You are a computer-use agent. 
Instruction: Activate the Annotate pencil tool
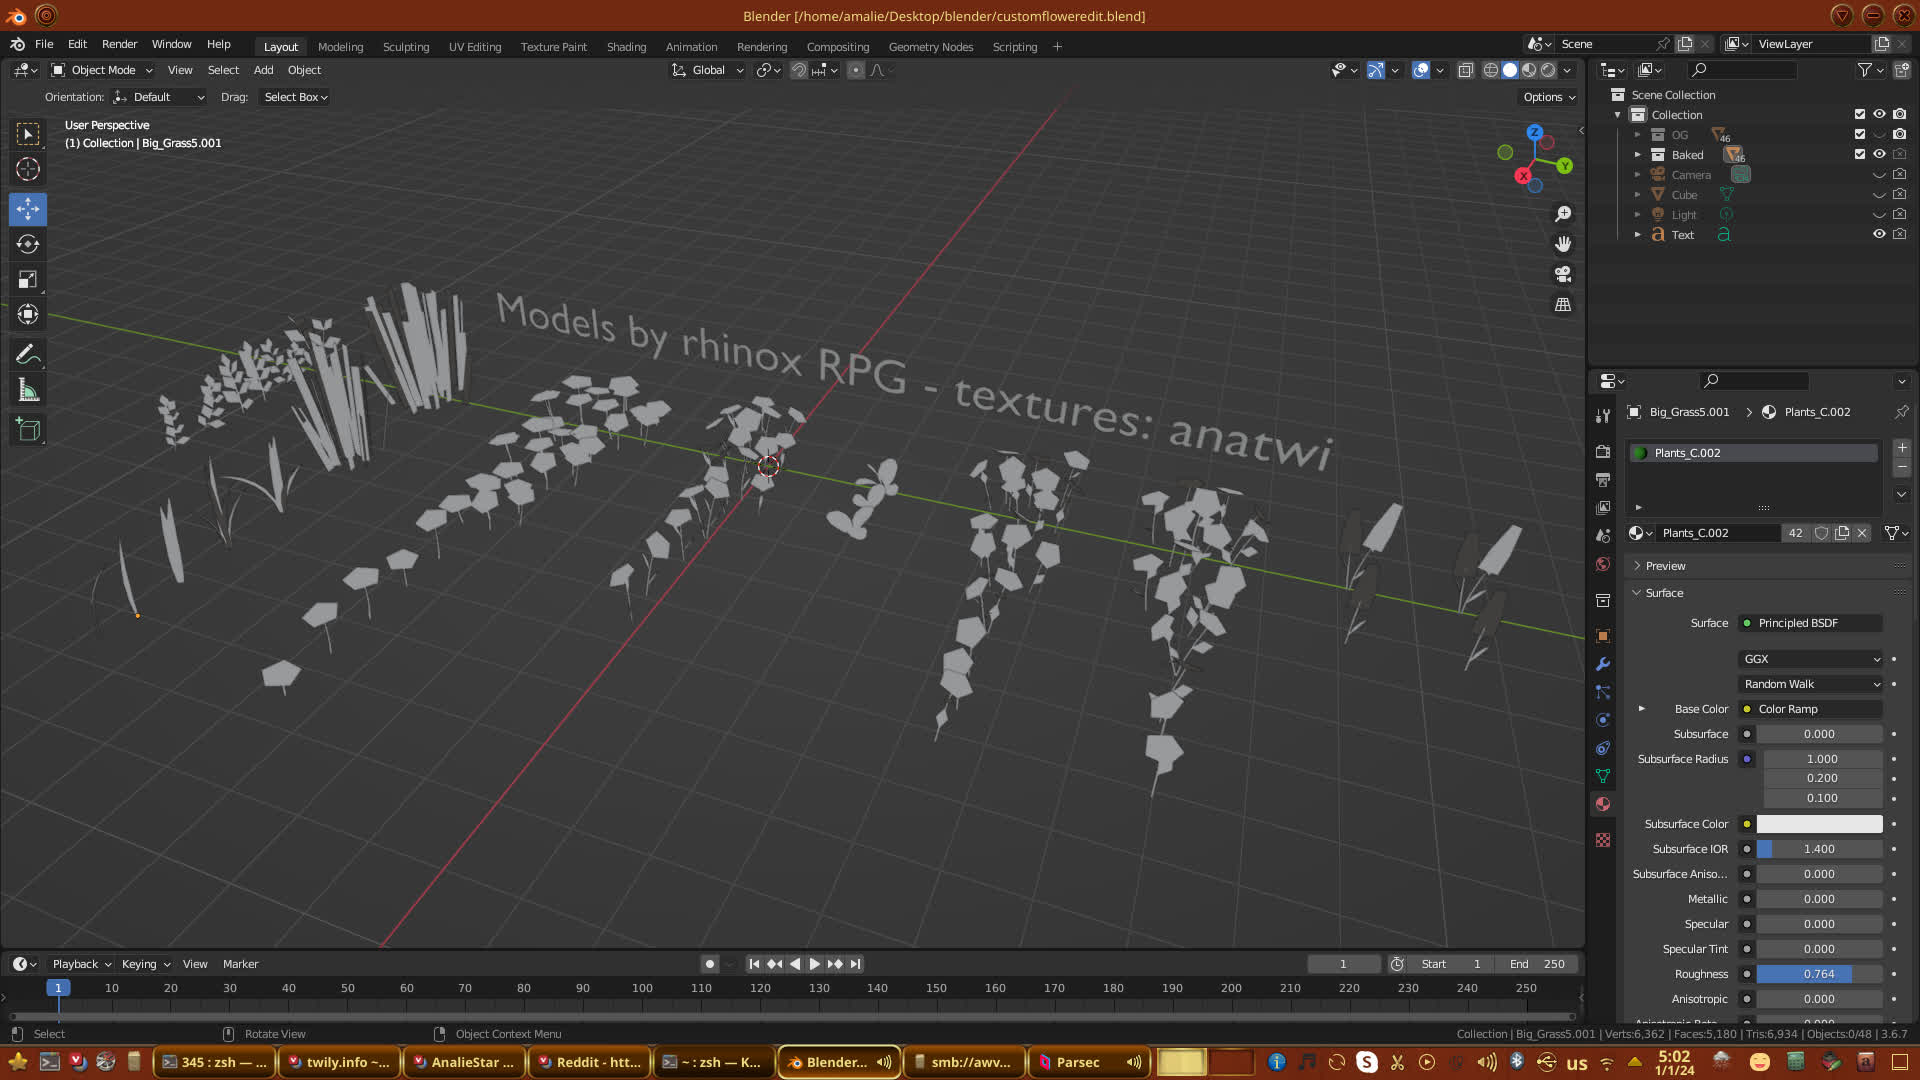click(28, 355)
